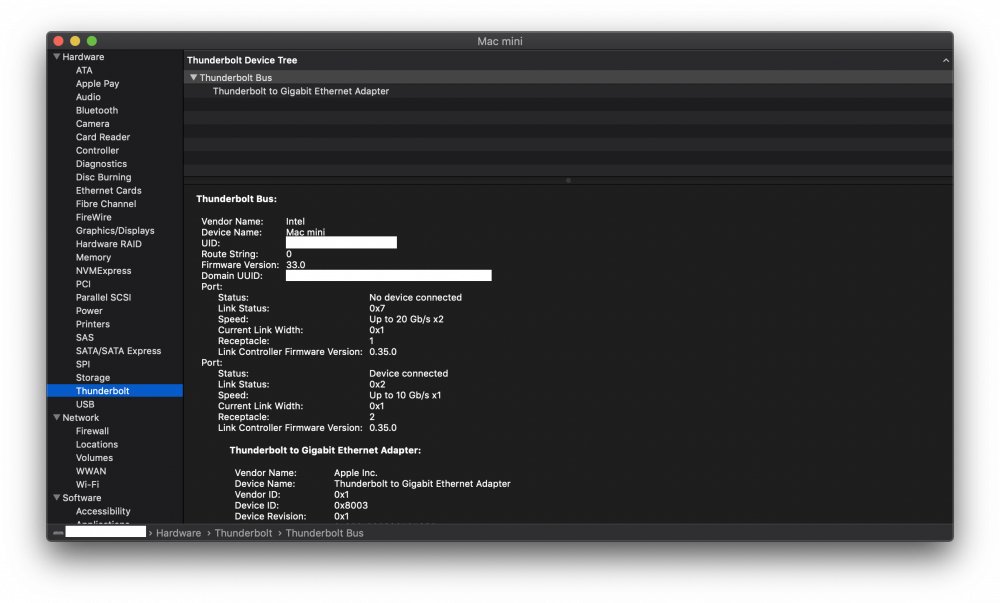
Task: Show the Camera information
Action: click(x=92, y=124)
